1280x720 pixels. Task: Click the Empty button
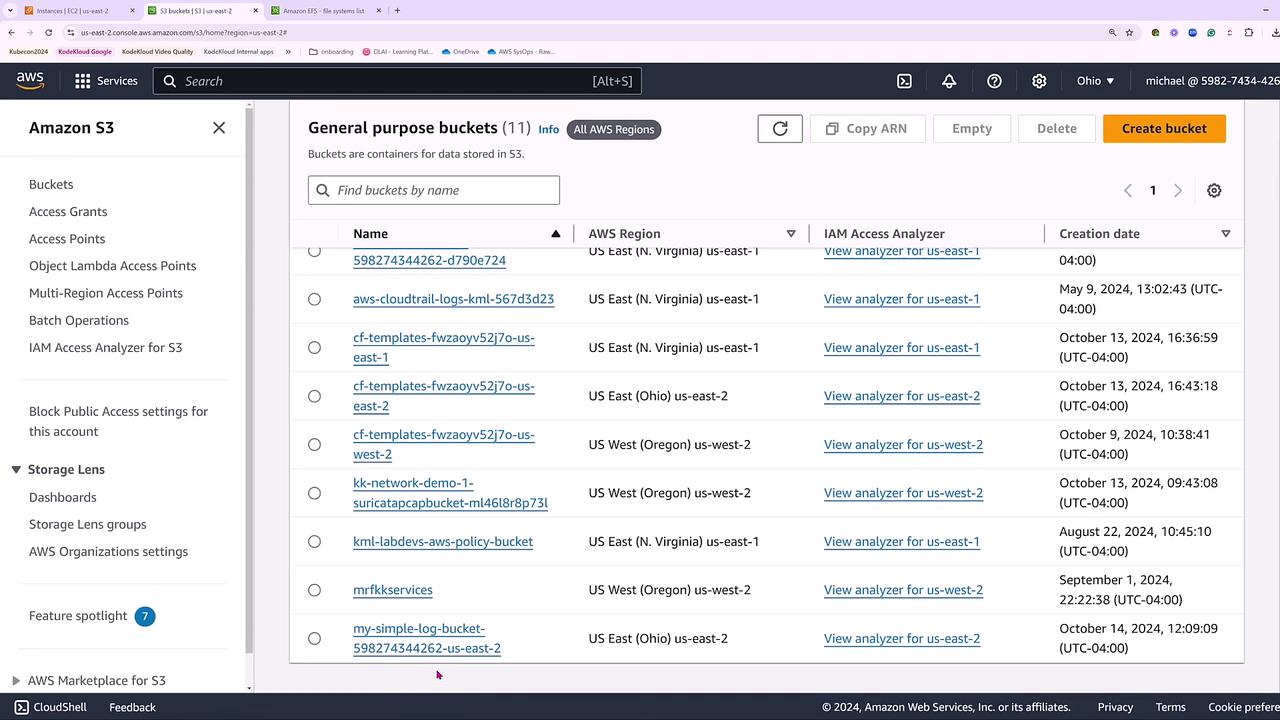tap(972, 128)
